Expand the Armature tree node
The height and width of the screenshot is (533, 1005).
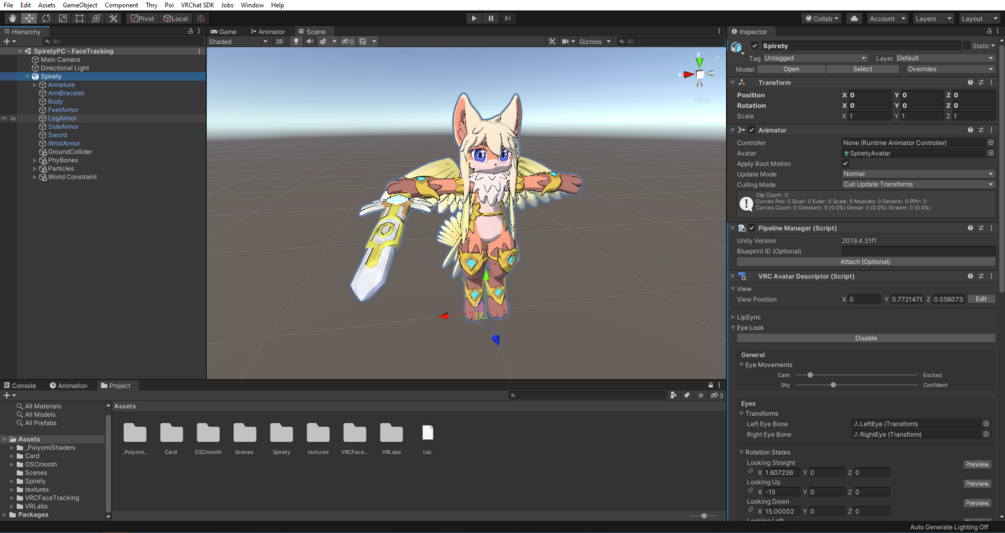click(x=35, y=85)
